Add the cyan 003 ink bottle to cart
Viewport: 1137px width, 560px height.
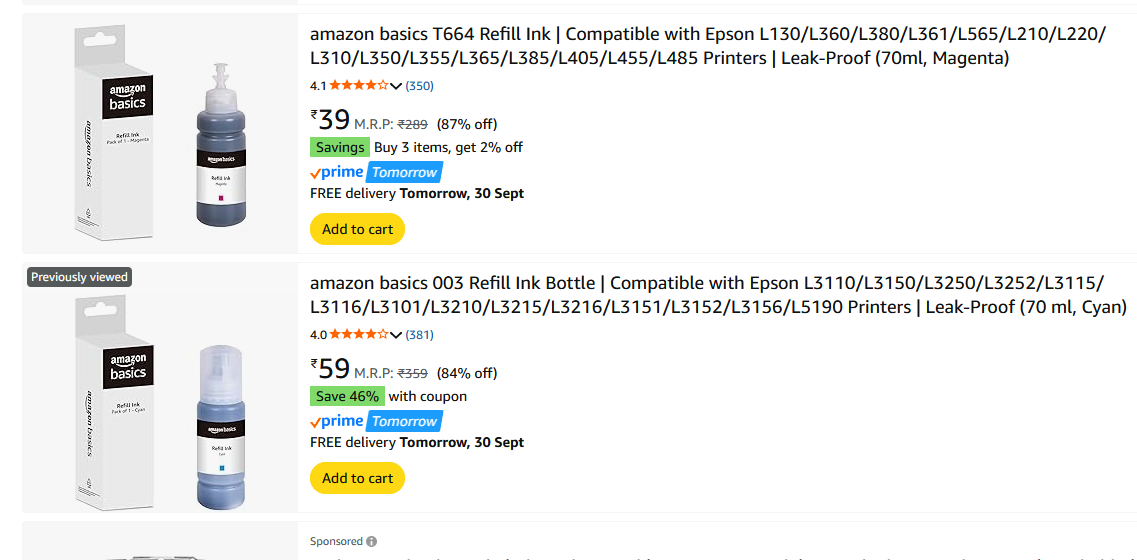(x=357, y=478)
